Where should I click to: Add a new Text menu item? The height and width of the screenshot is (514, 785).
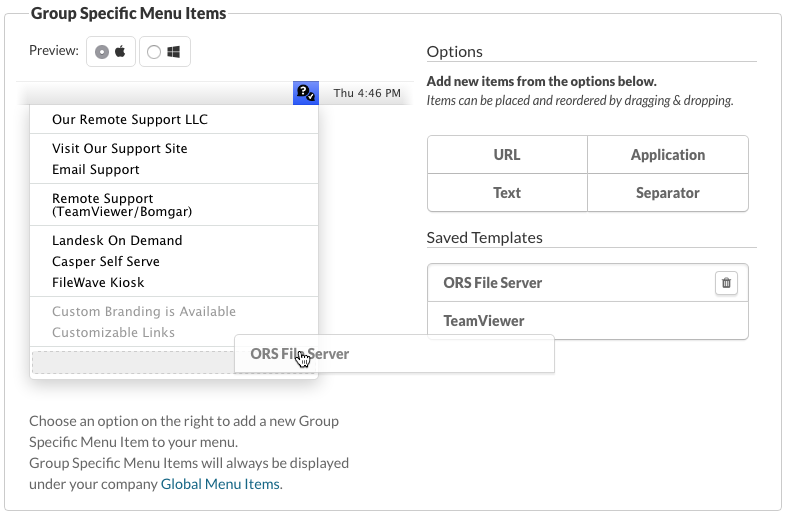click(x=507, y=193)
